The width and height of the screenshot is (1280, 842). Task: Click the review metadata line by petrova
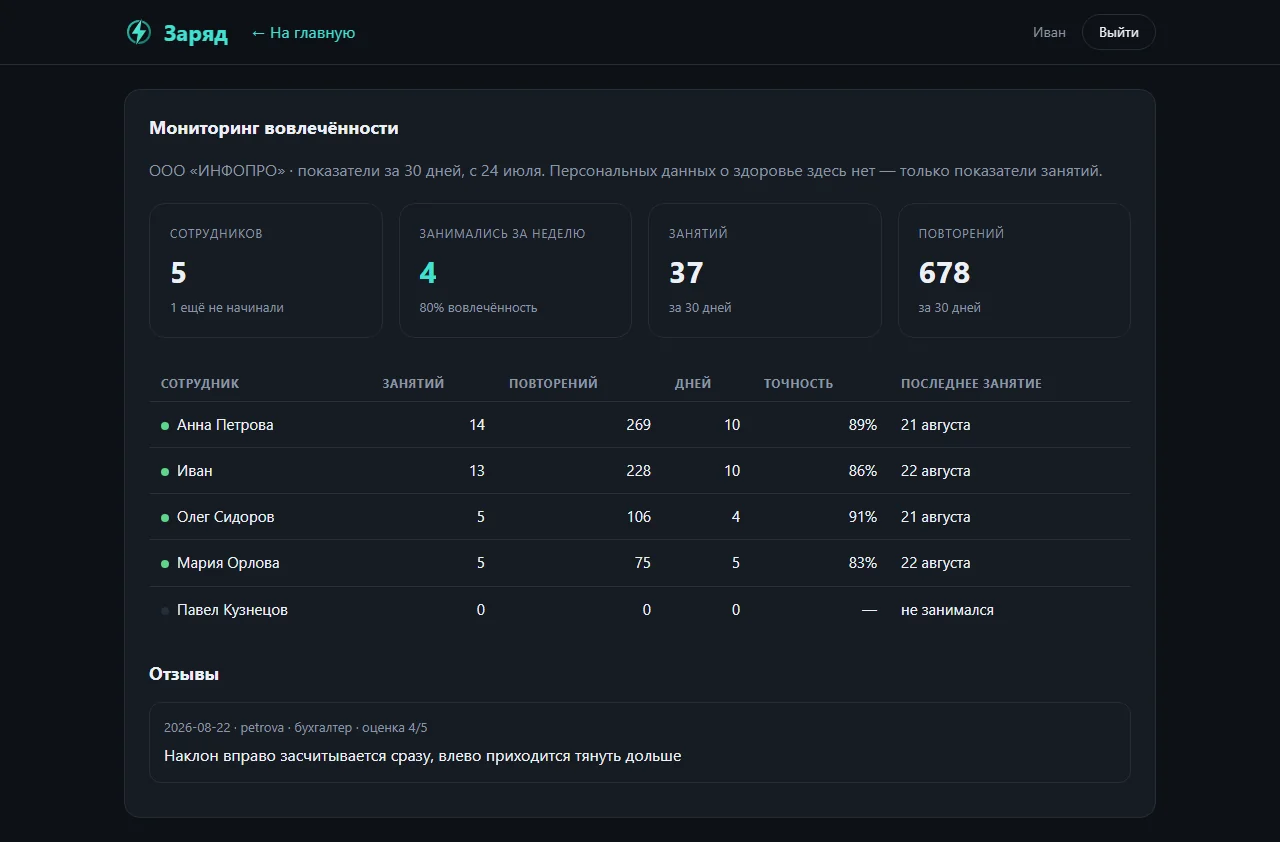coord(296,728)
